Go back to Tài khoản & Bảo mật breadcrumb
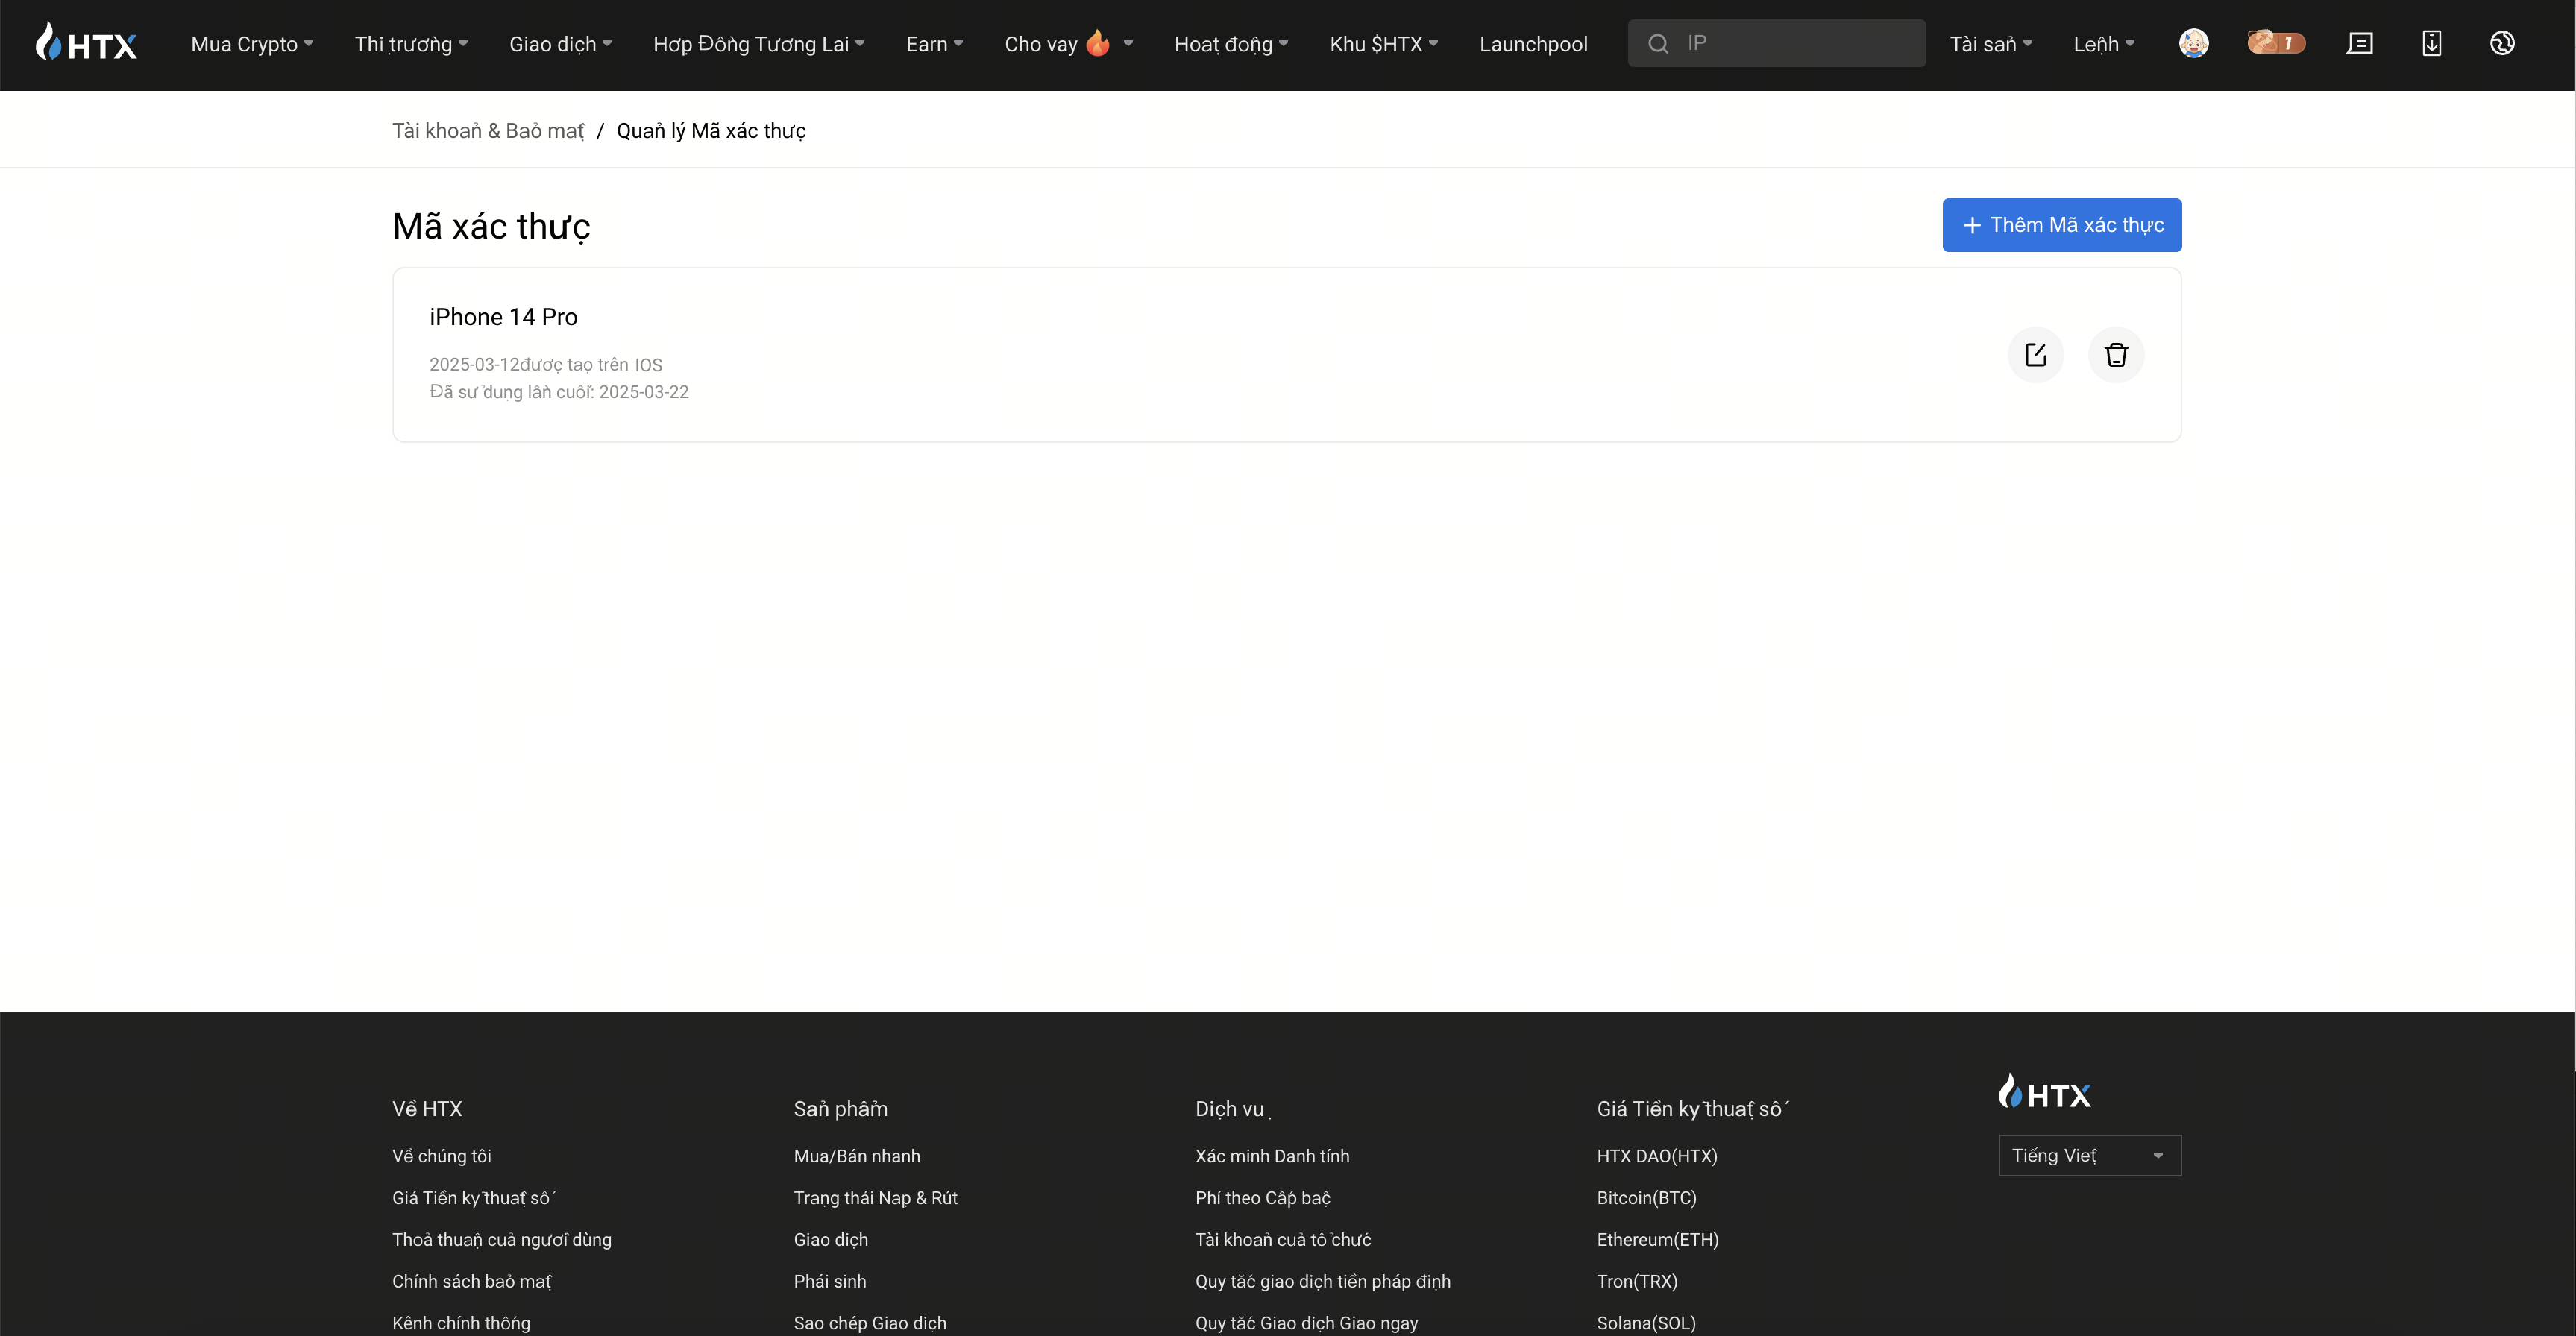2576x1336 pixels. (488, 131)
